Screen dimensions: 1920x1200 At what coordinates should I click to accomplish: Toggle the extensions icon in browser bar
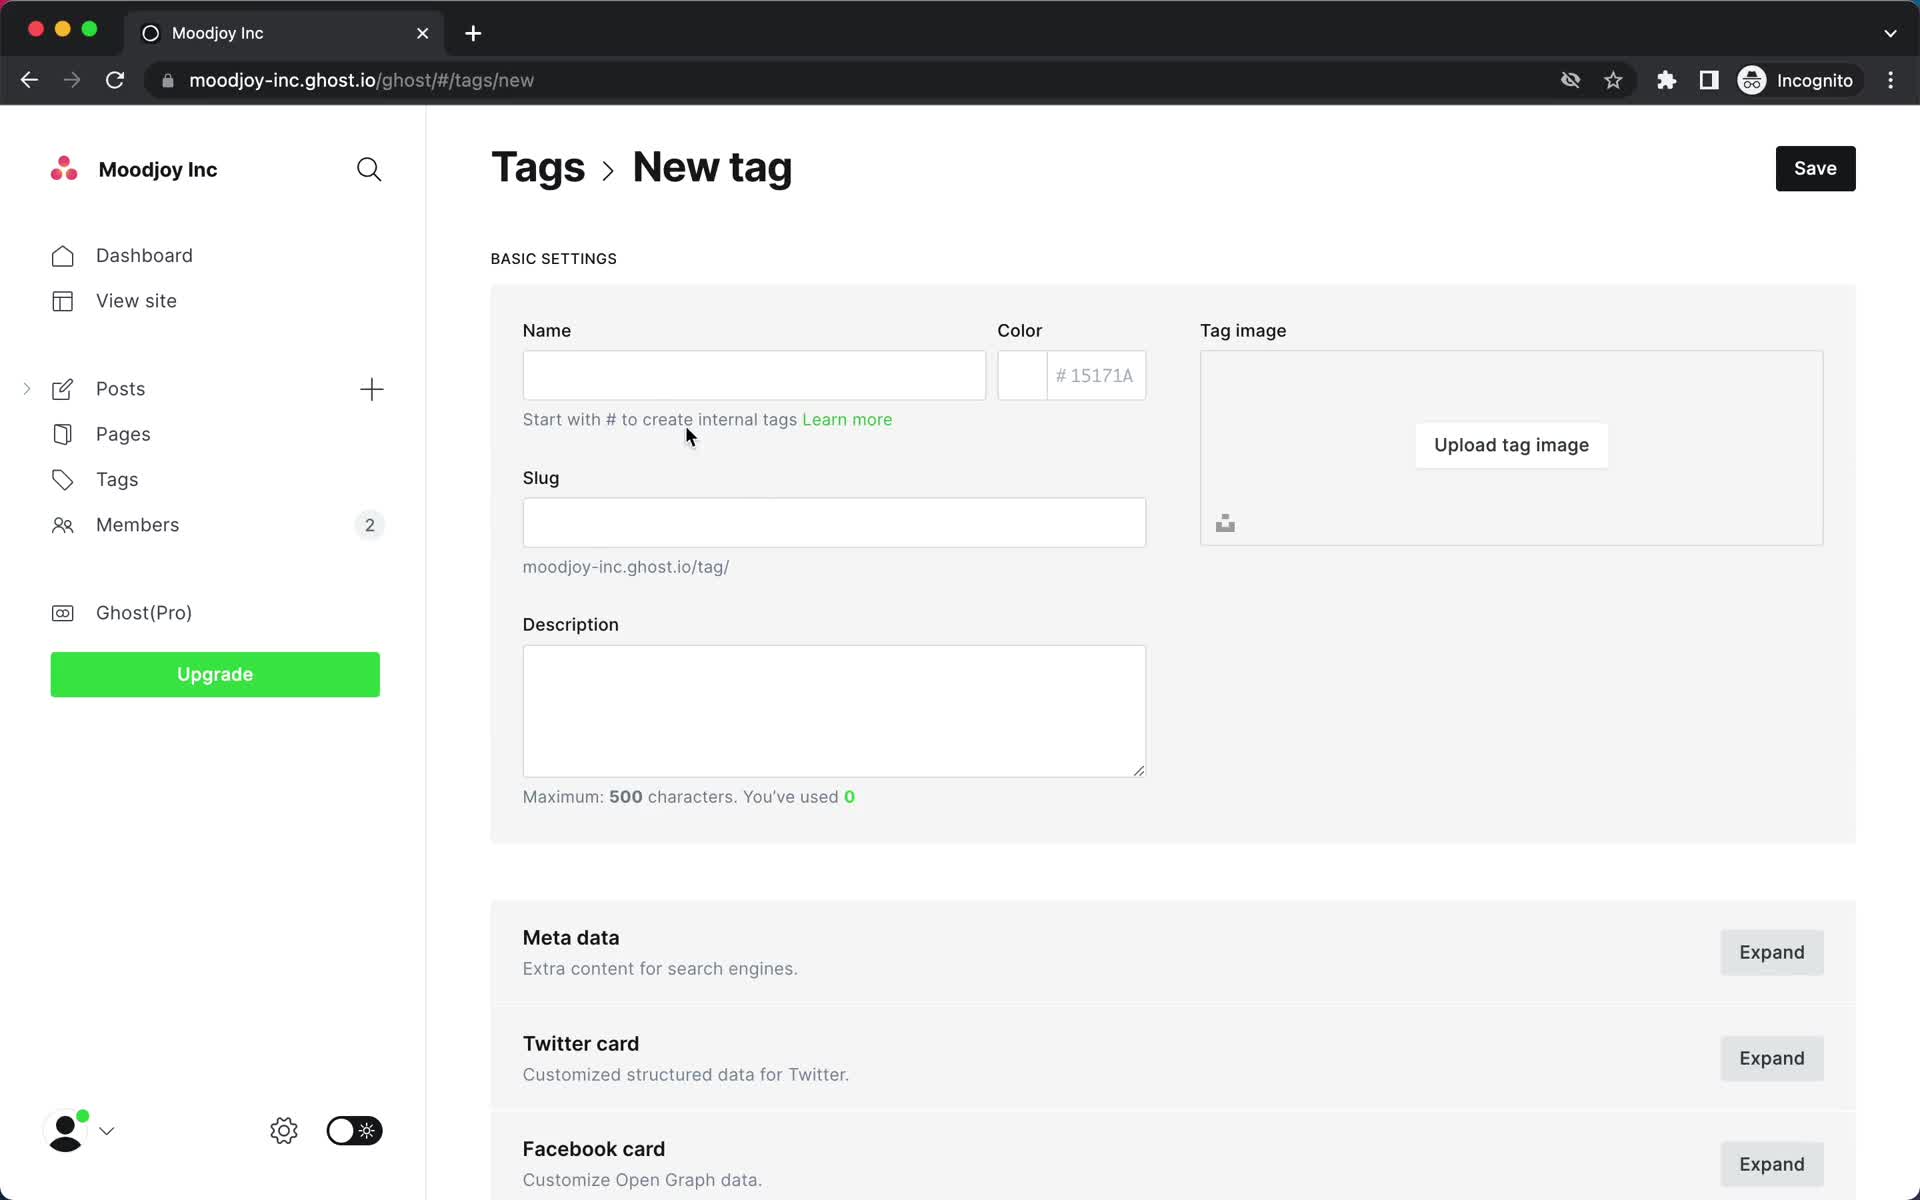tap(1667, 80)
